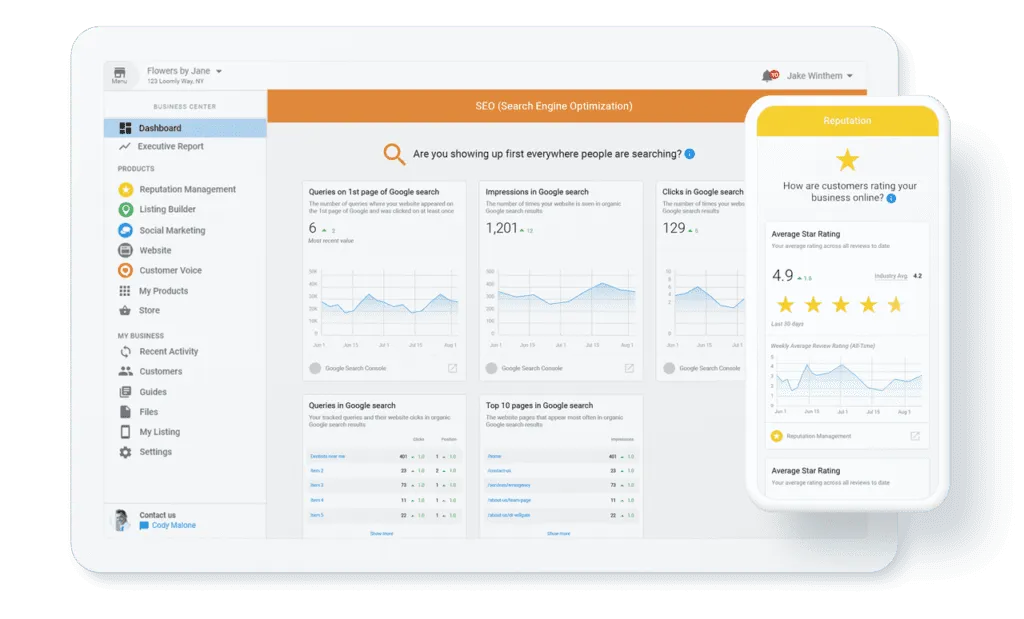Viewport: 1024px width, 619px height.
Task: Open Social Marketing chat icon
Action: 125,230
